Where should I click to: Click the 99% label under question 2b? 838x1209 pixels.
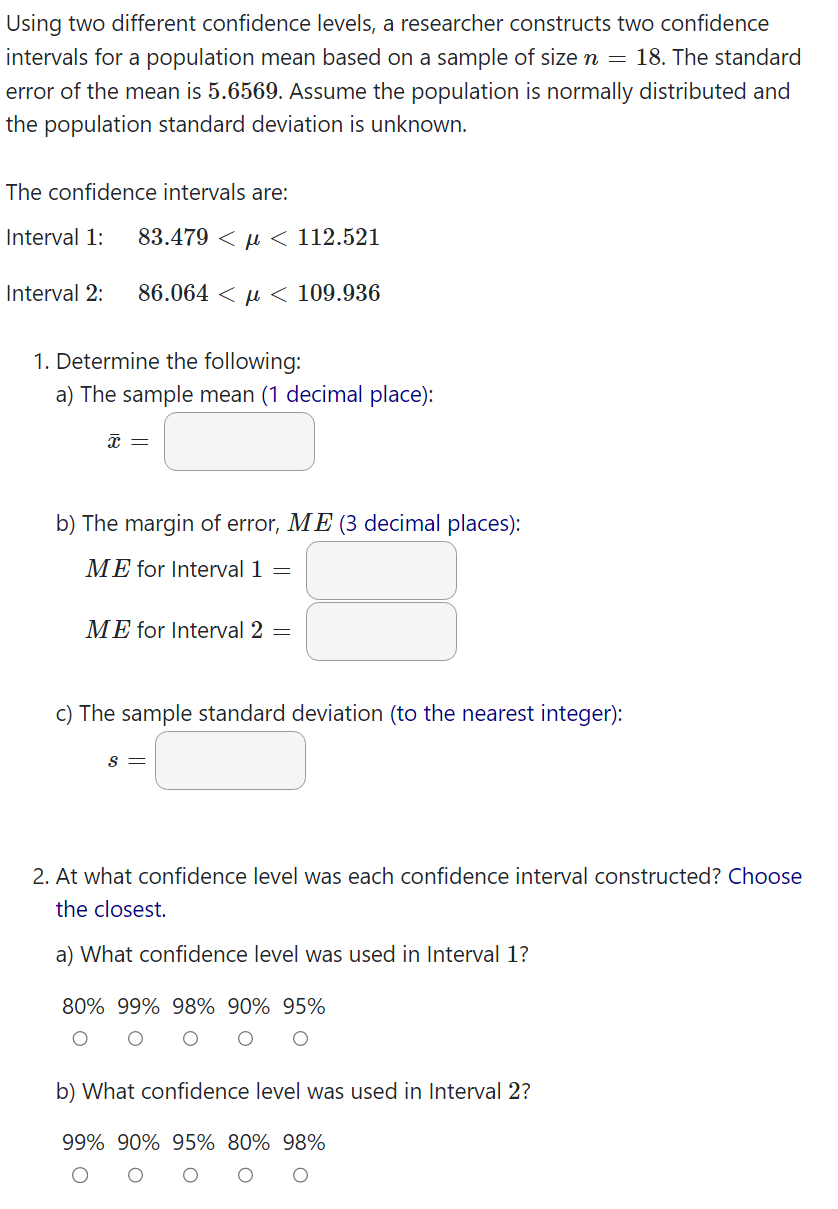[x=81, y=1143]
